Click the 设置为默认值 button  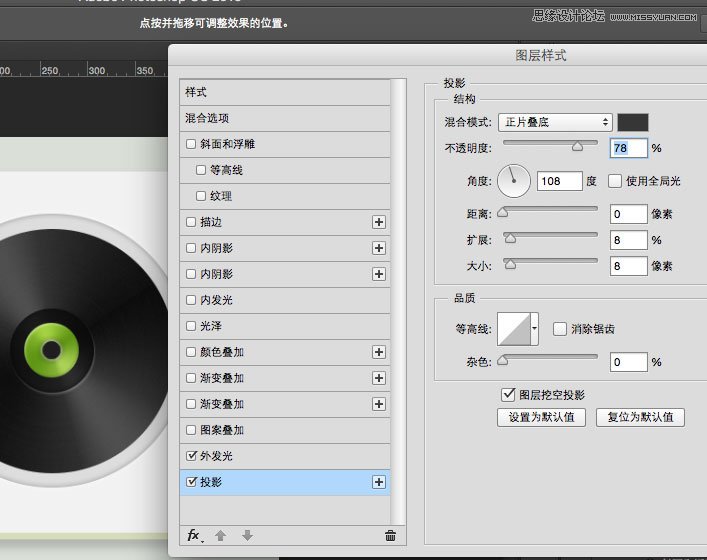pyautogui.click(x=542, y=417)
